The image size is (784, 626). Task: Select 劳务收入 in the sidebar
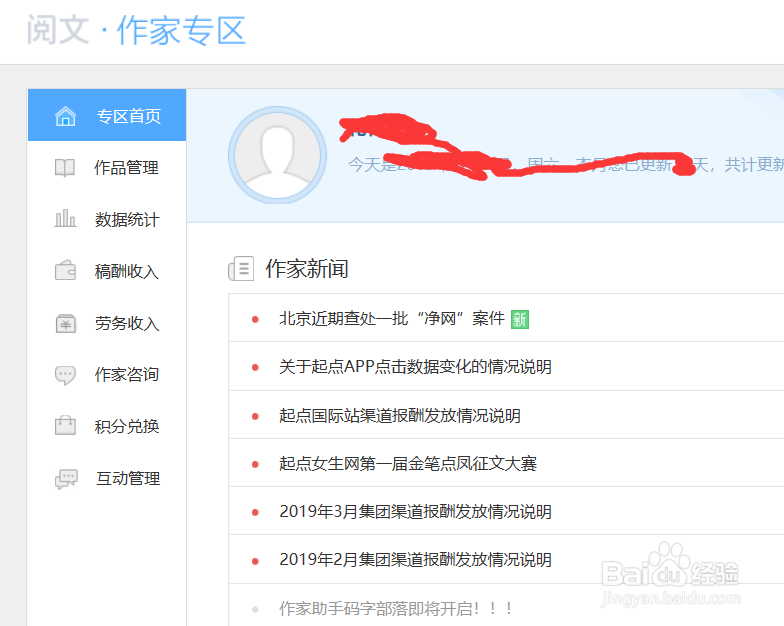(x=107, y=323)
